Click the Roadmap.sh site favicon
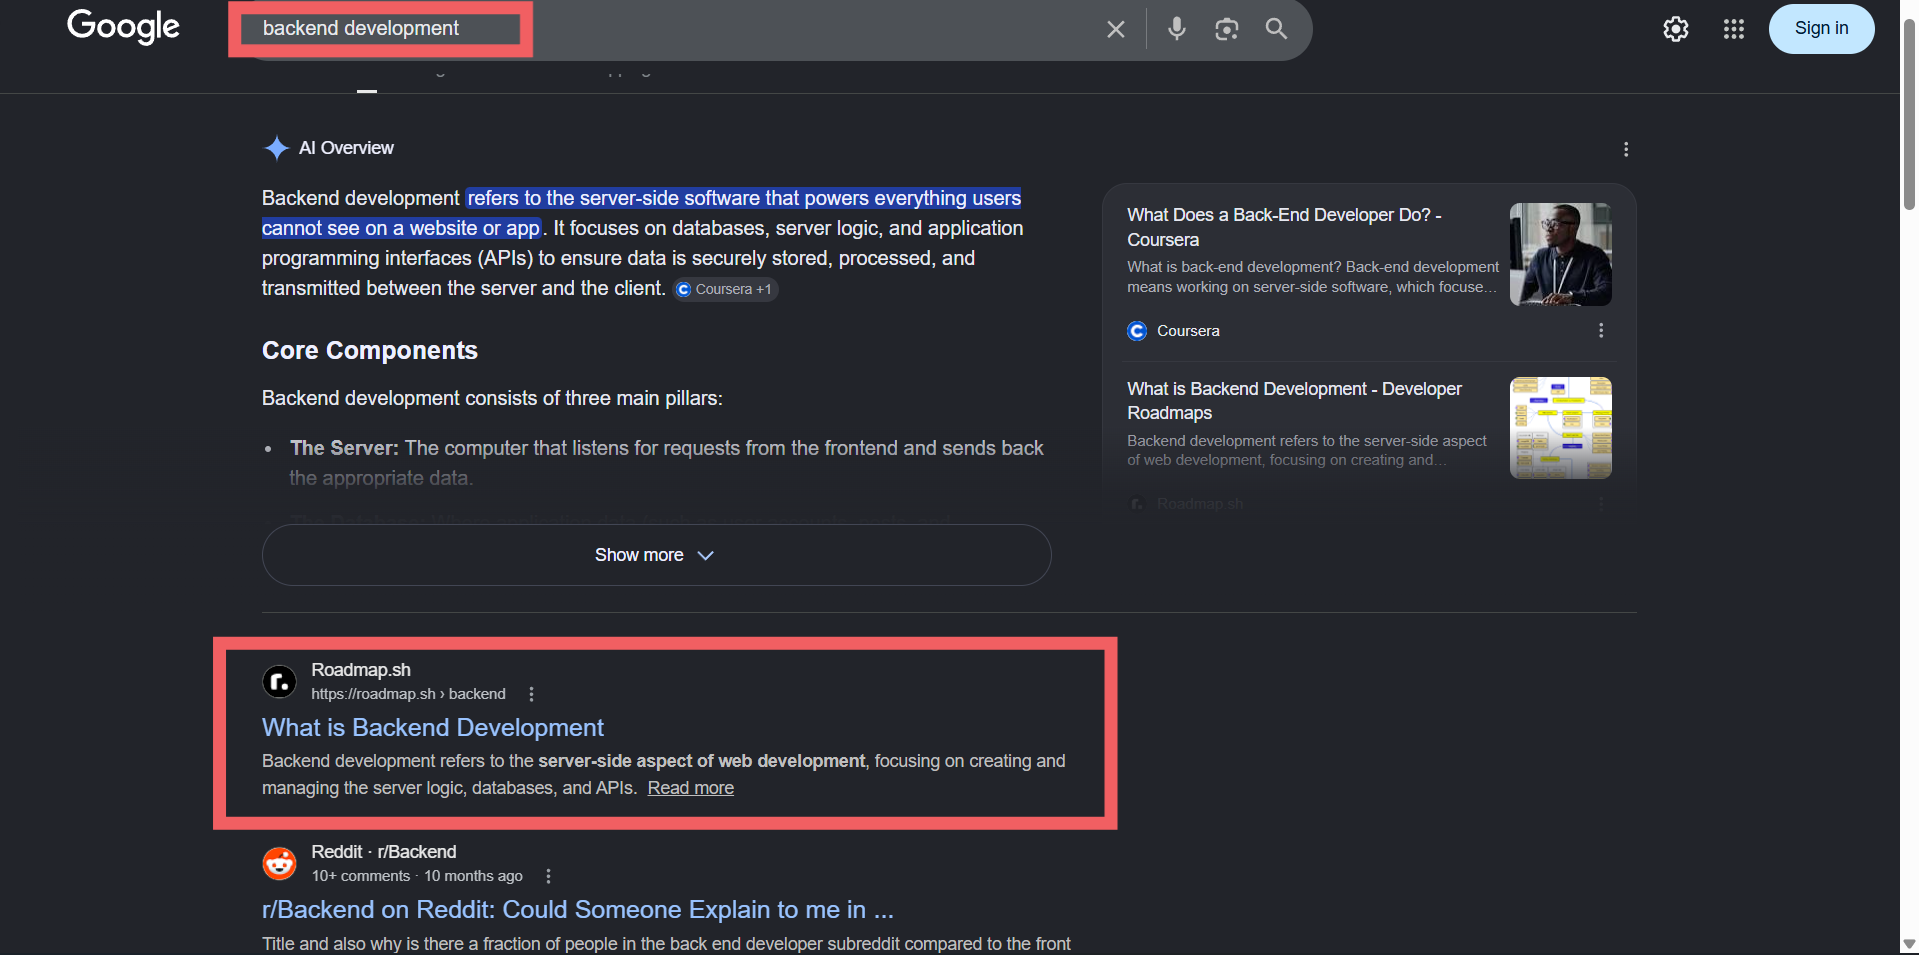Screen dimensions: 1920x956 pyautogui.click(x=279, y=682)
